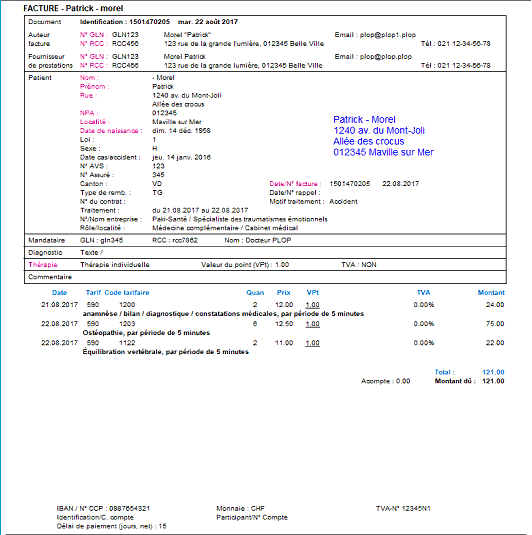Click the 'Montant' column header
532x535 pixels.
point(491,293)
